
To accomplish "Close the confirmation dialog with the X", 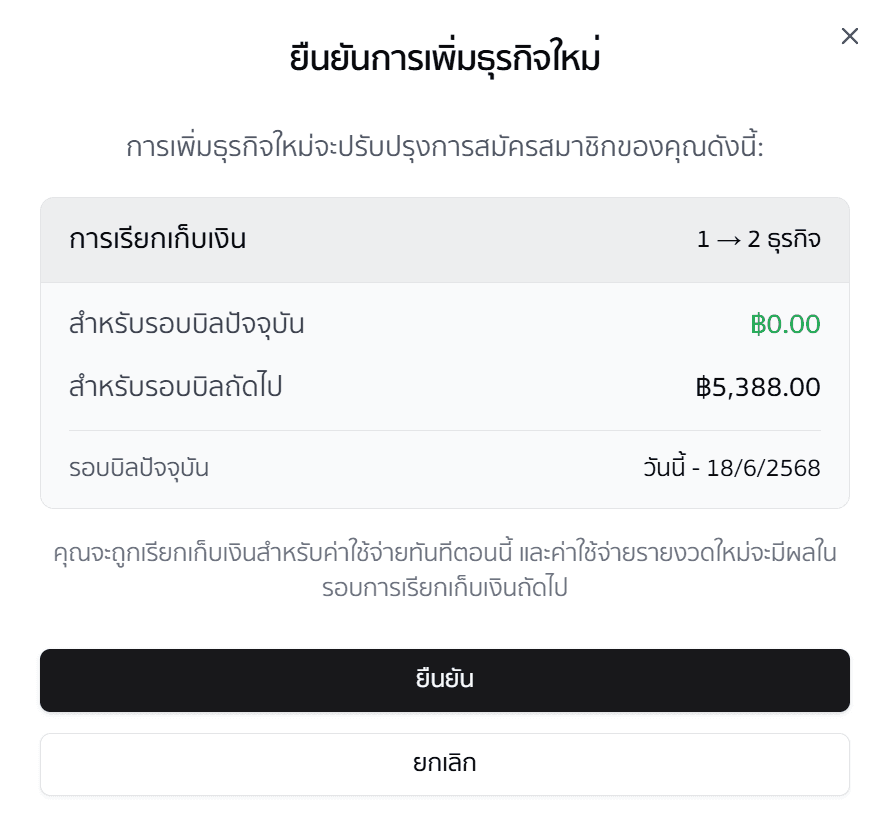I will point(850,36).
